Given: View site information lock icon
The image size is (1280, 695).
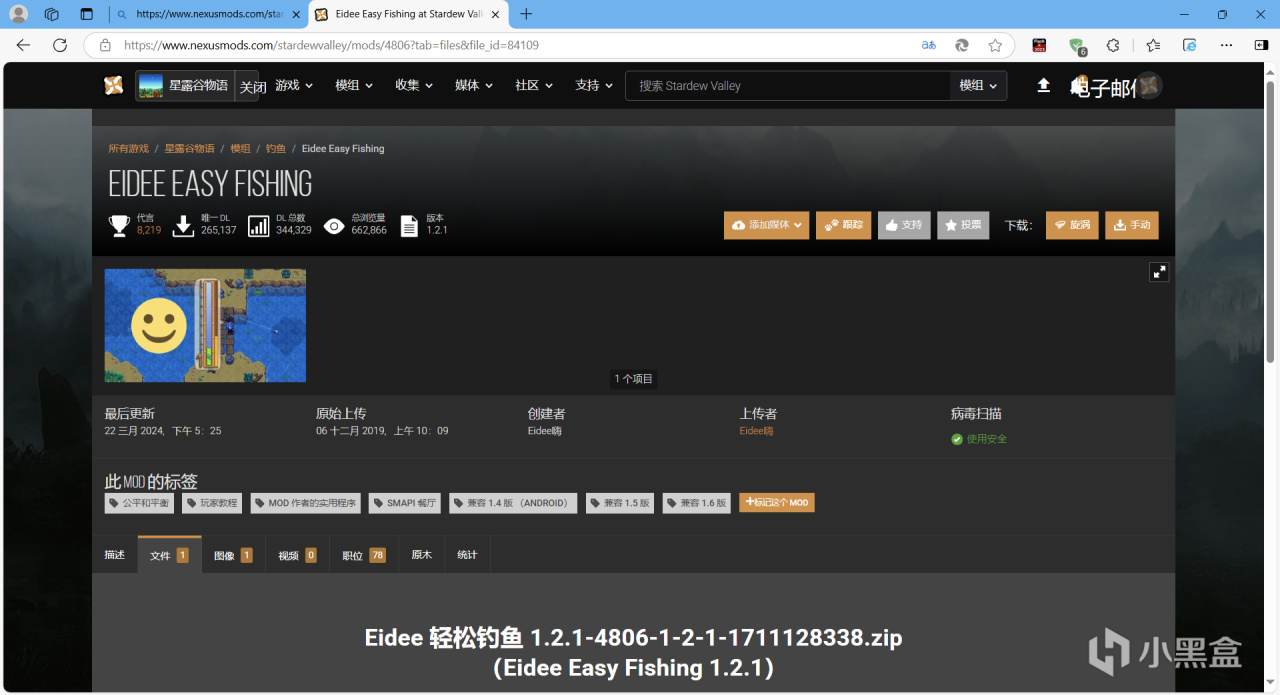Looking at the screenshot, I should click(x=104, y=45).
